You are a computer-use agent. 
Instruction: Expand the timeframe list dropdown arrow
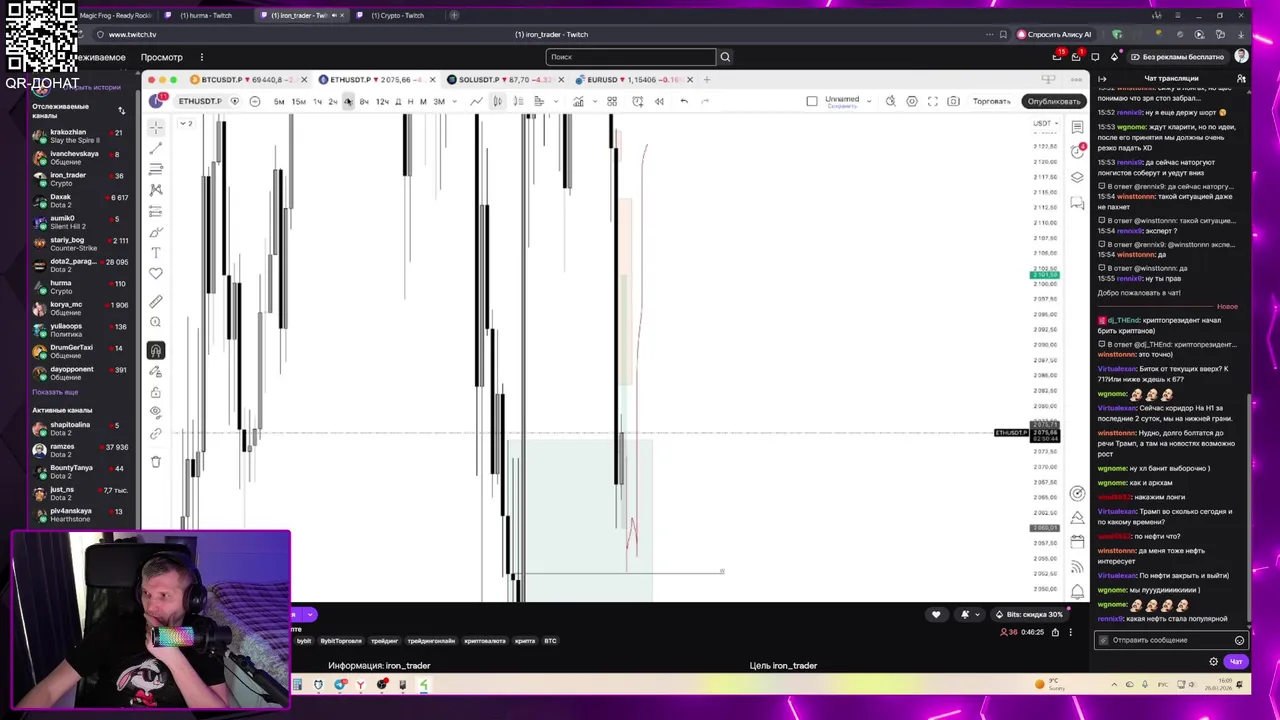(453, 101)
